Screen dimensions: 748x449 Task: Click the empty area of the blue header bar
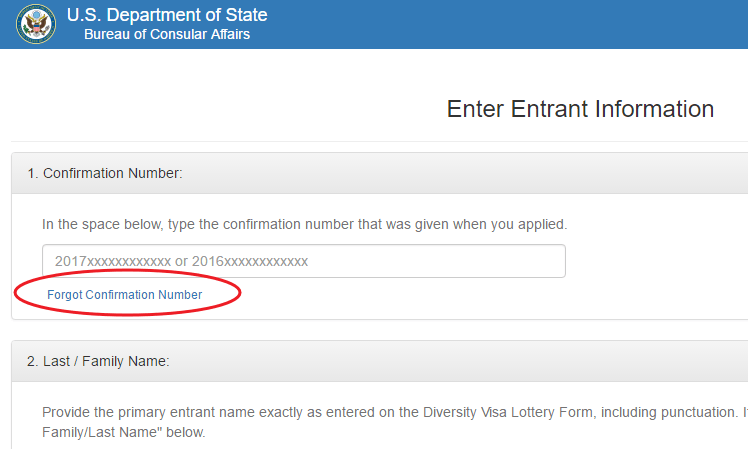point(500,24)
